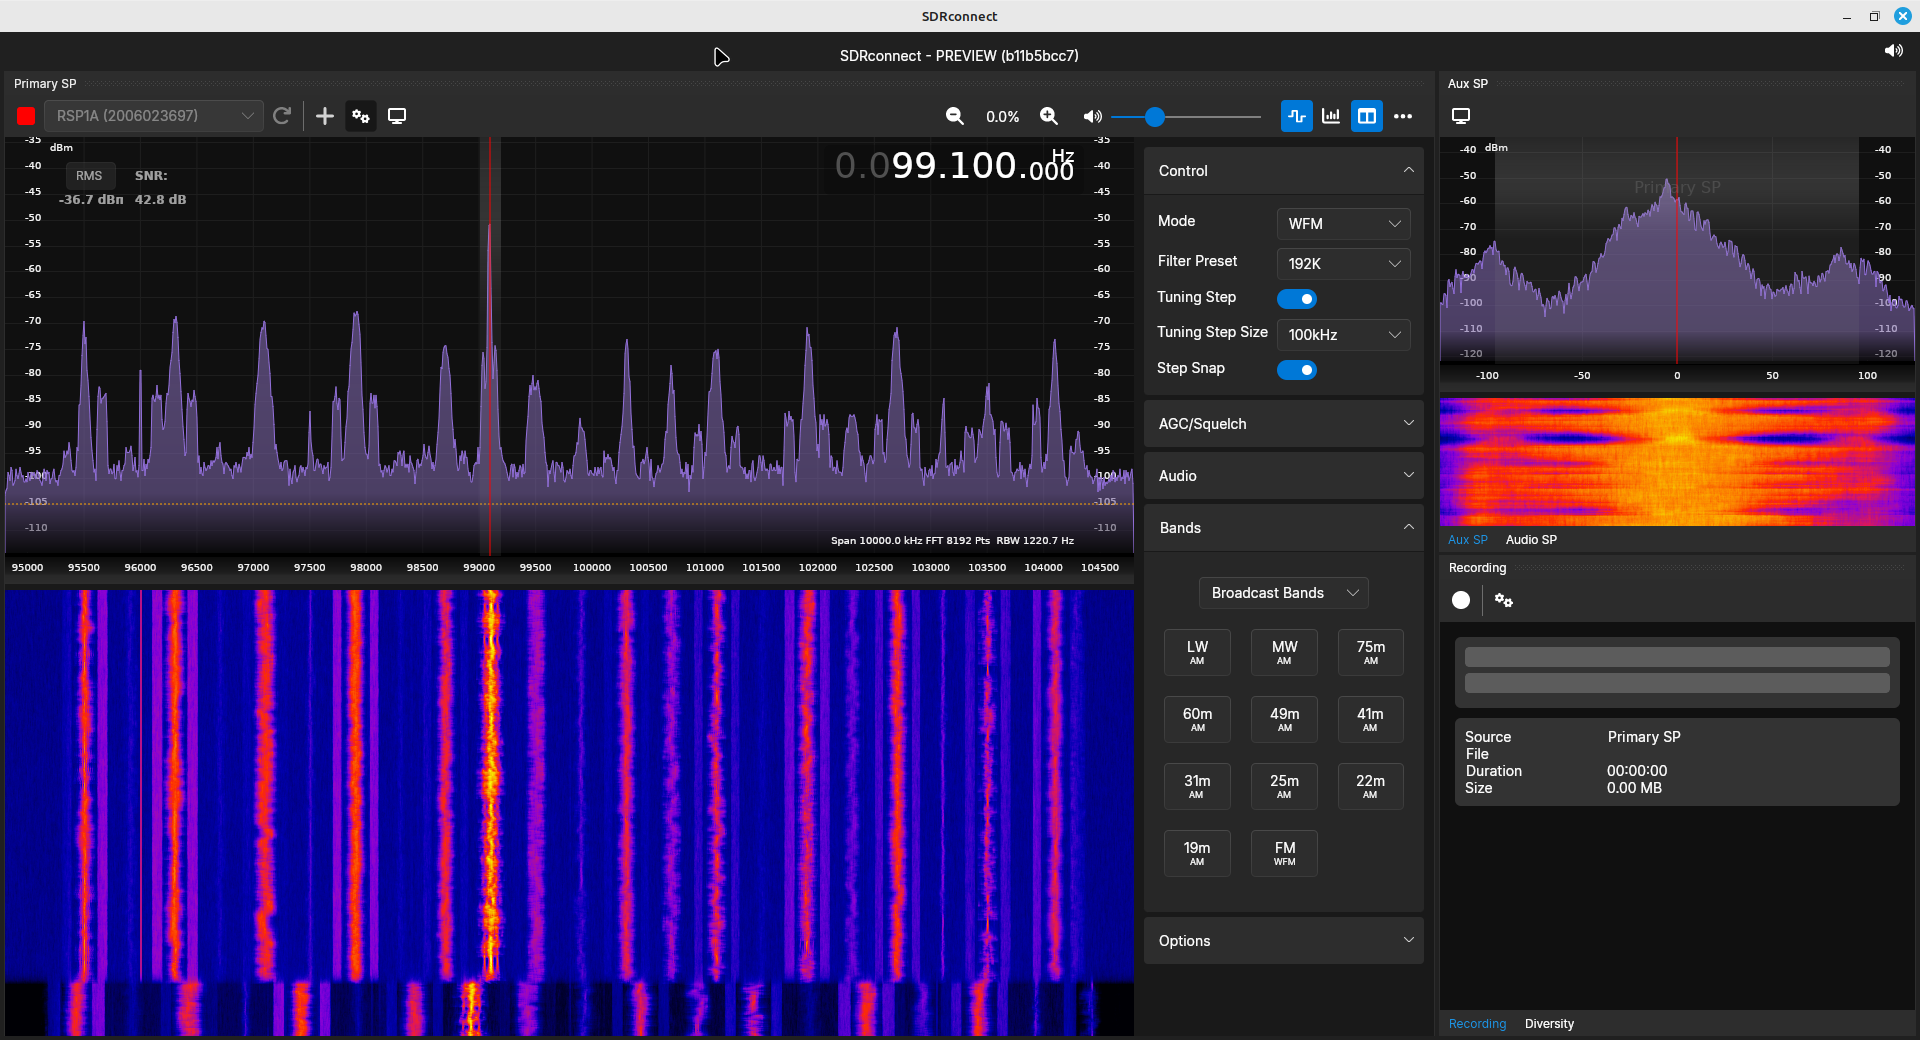Click the SNR 42.8 dB readout
1920x1040 pixels.
(x=160, y=188)
